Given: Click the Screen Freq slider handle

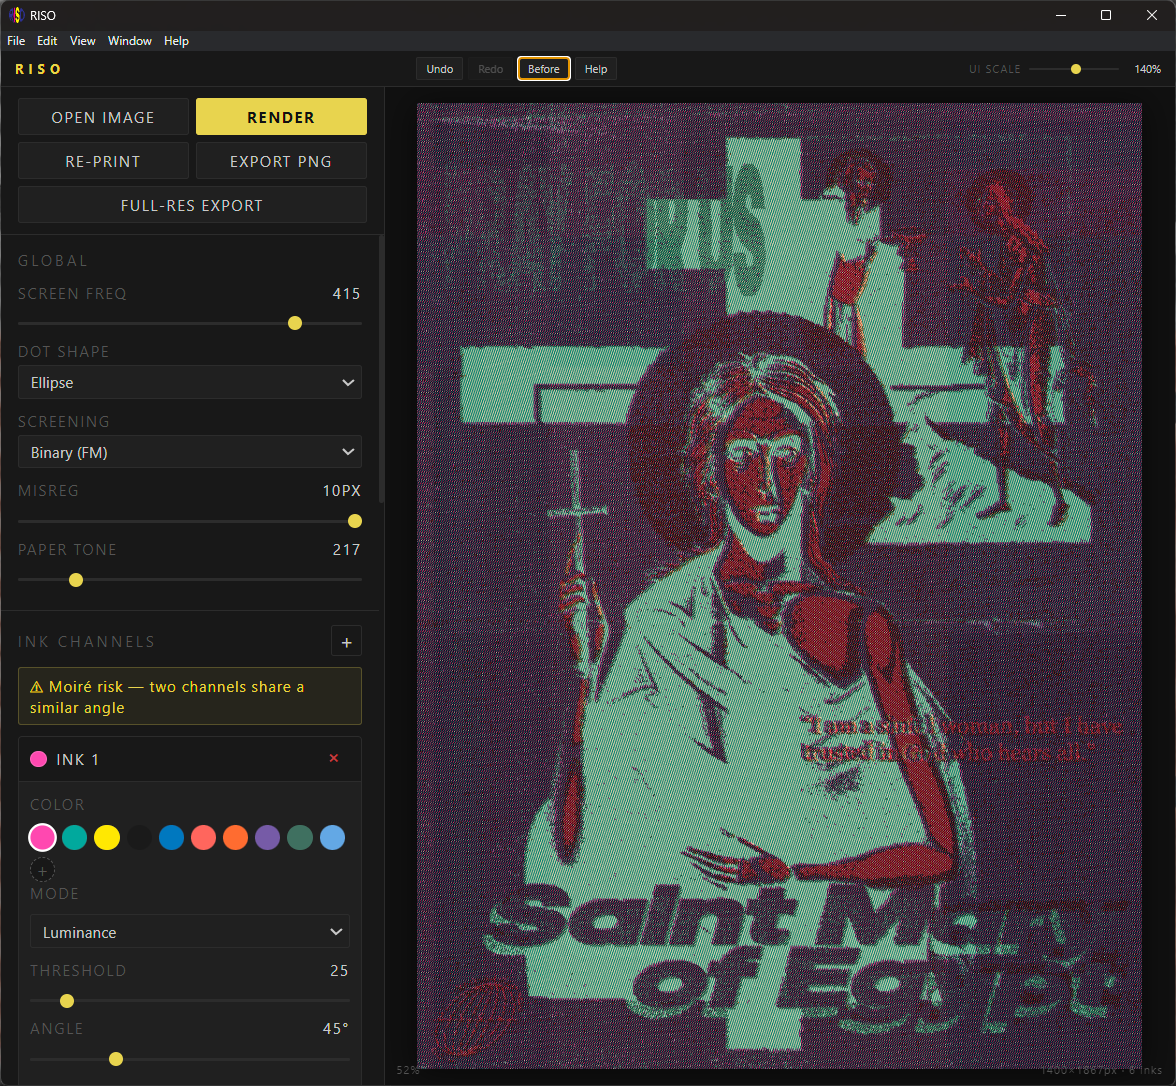Looking at the screenshot, I should (x=295, y=323).
